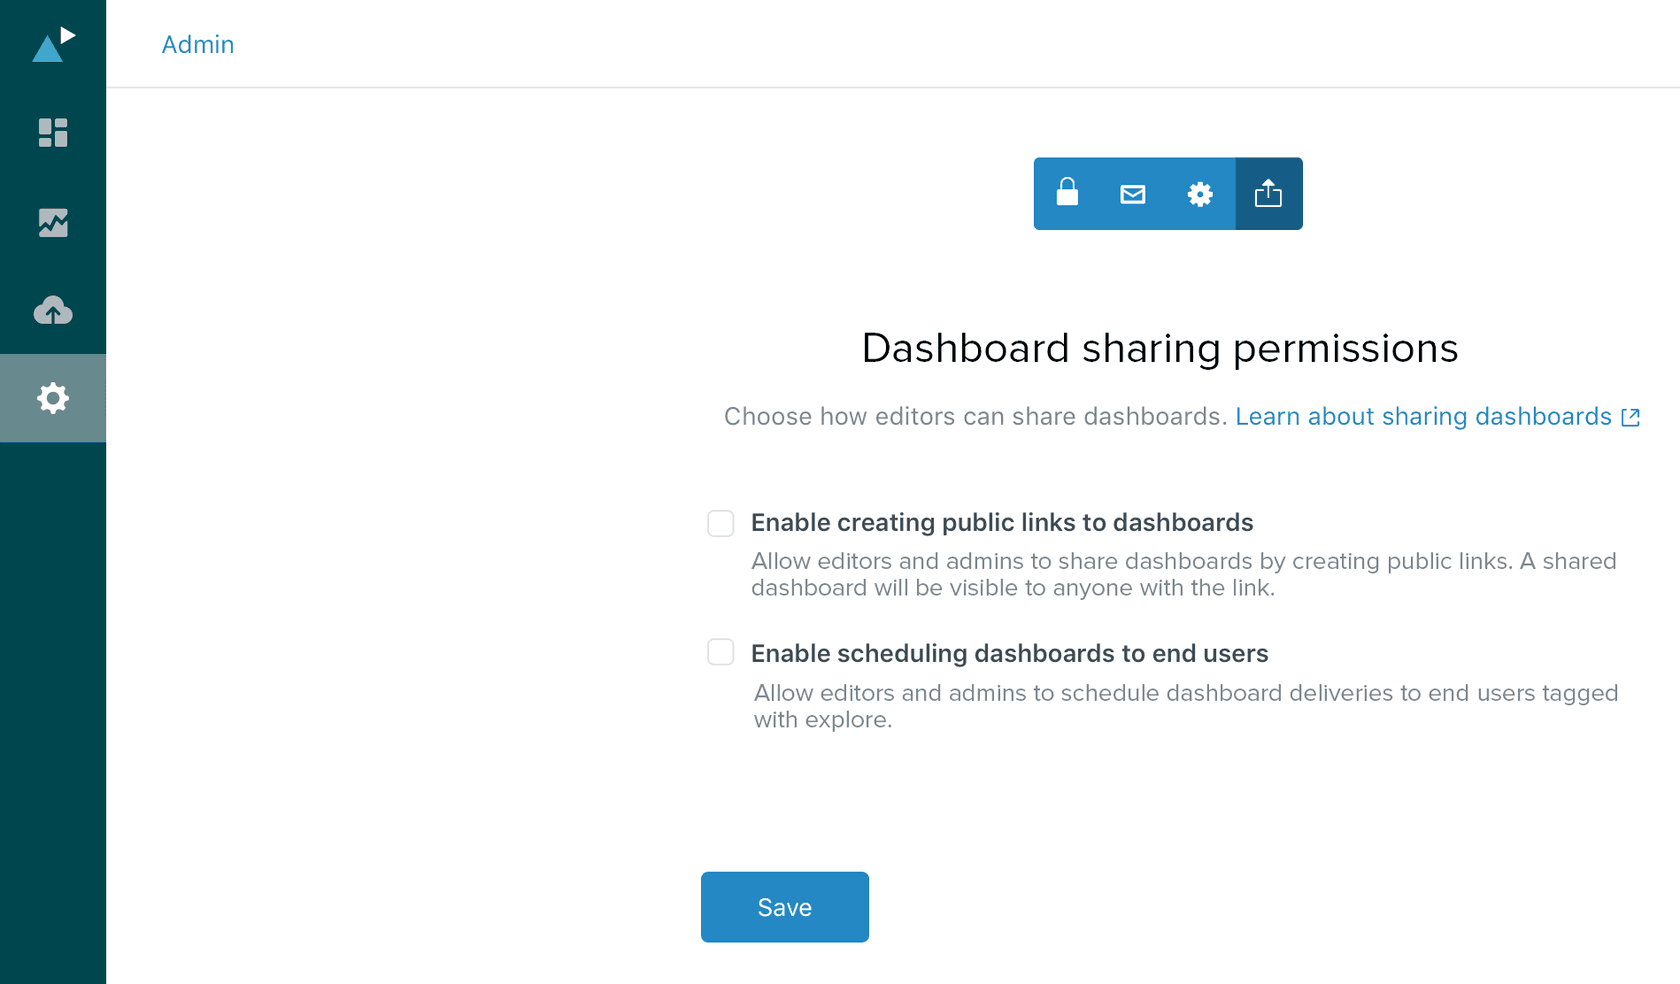Select the gear icon in the top toolbar

[x=1200, y=193]
